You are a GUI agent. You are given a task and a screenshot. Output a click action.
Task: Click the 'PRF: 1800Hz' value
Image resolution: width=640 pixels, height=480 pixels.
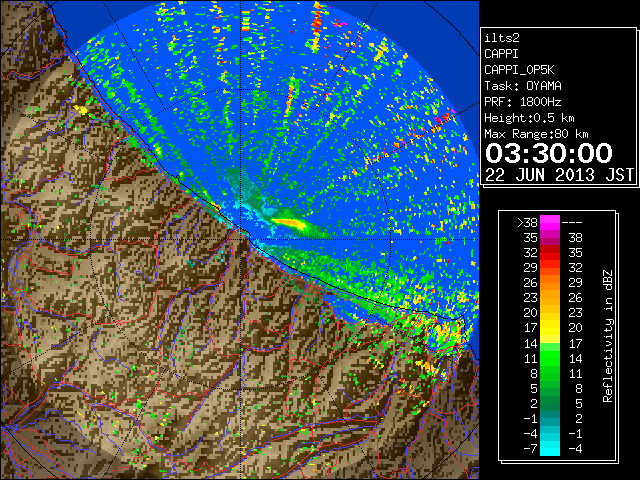[x=522, y=102]
